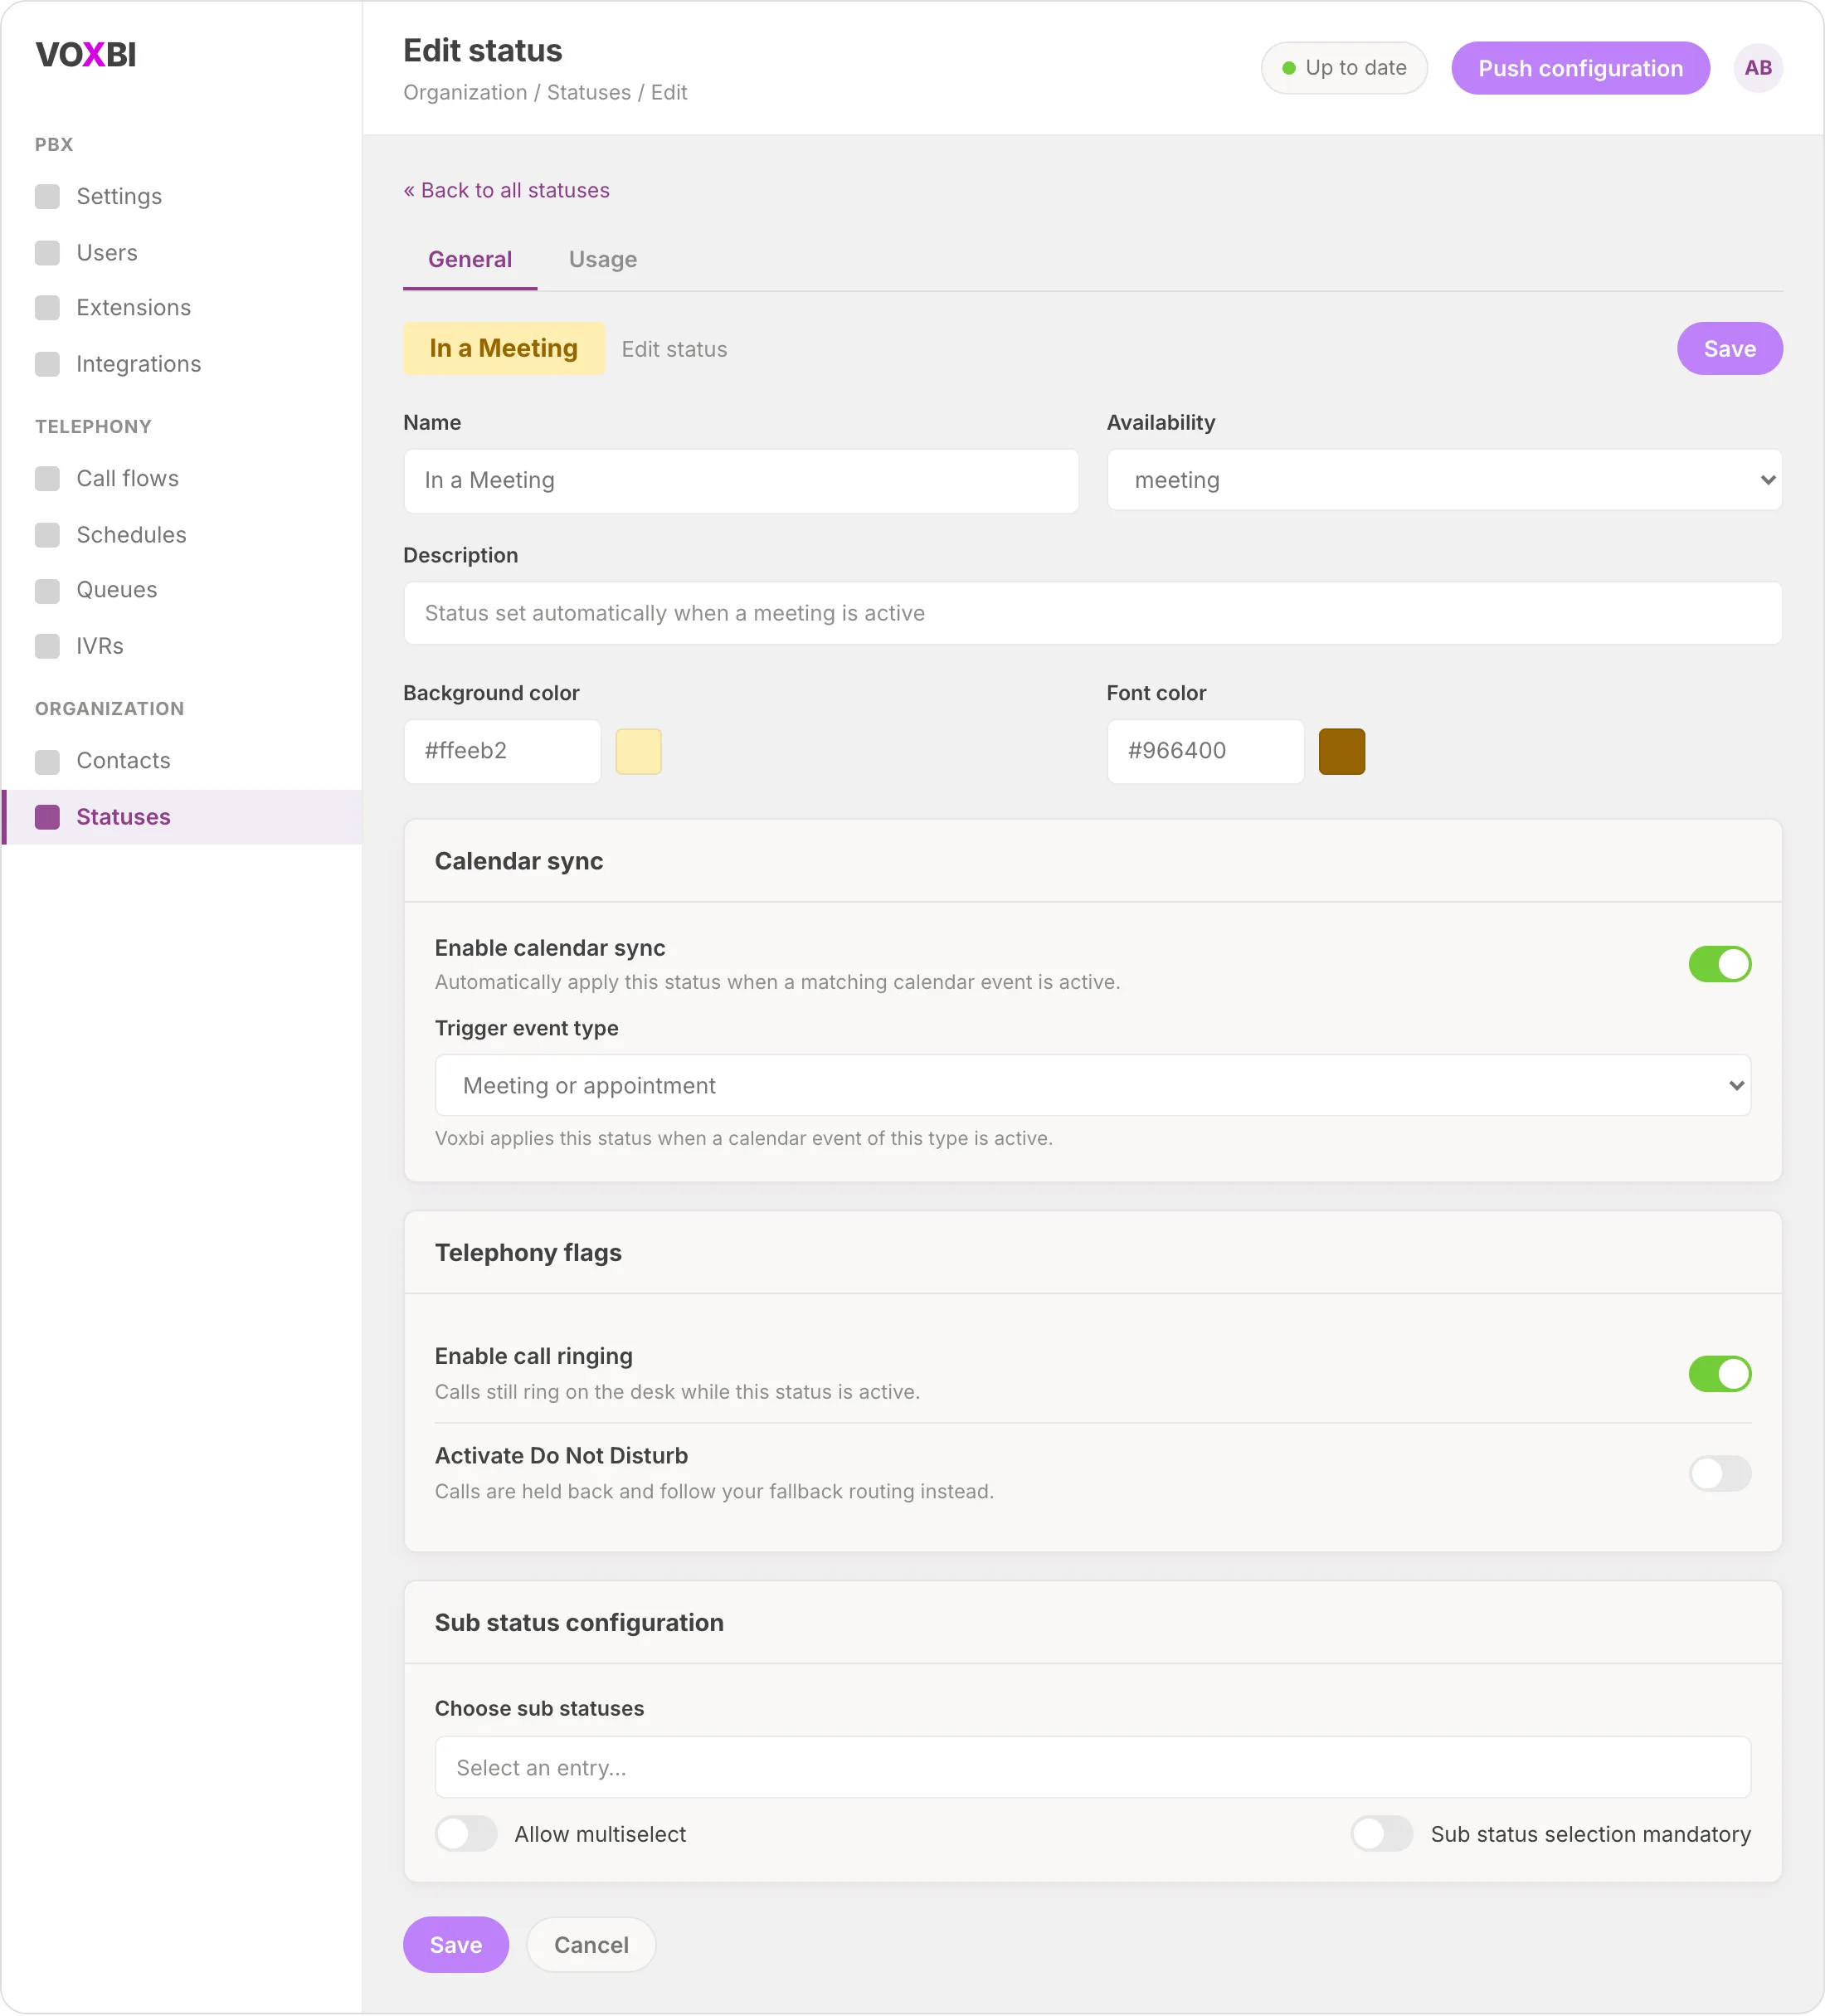
Task: Open Settings via its sidebar icon
Action: coord(47,196)
